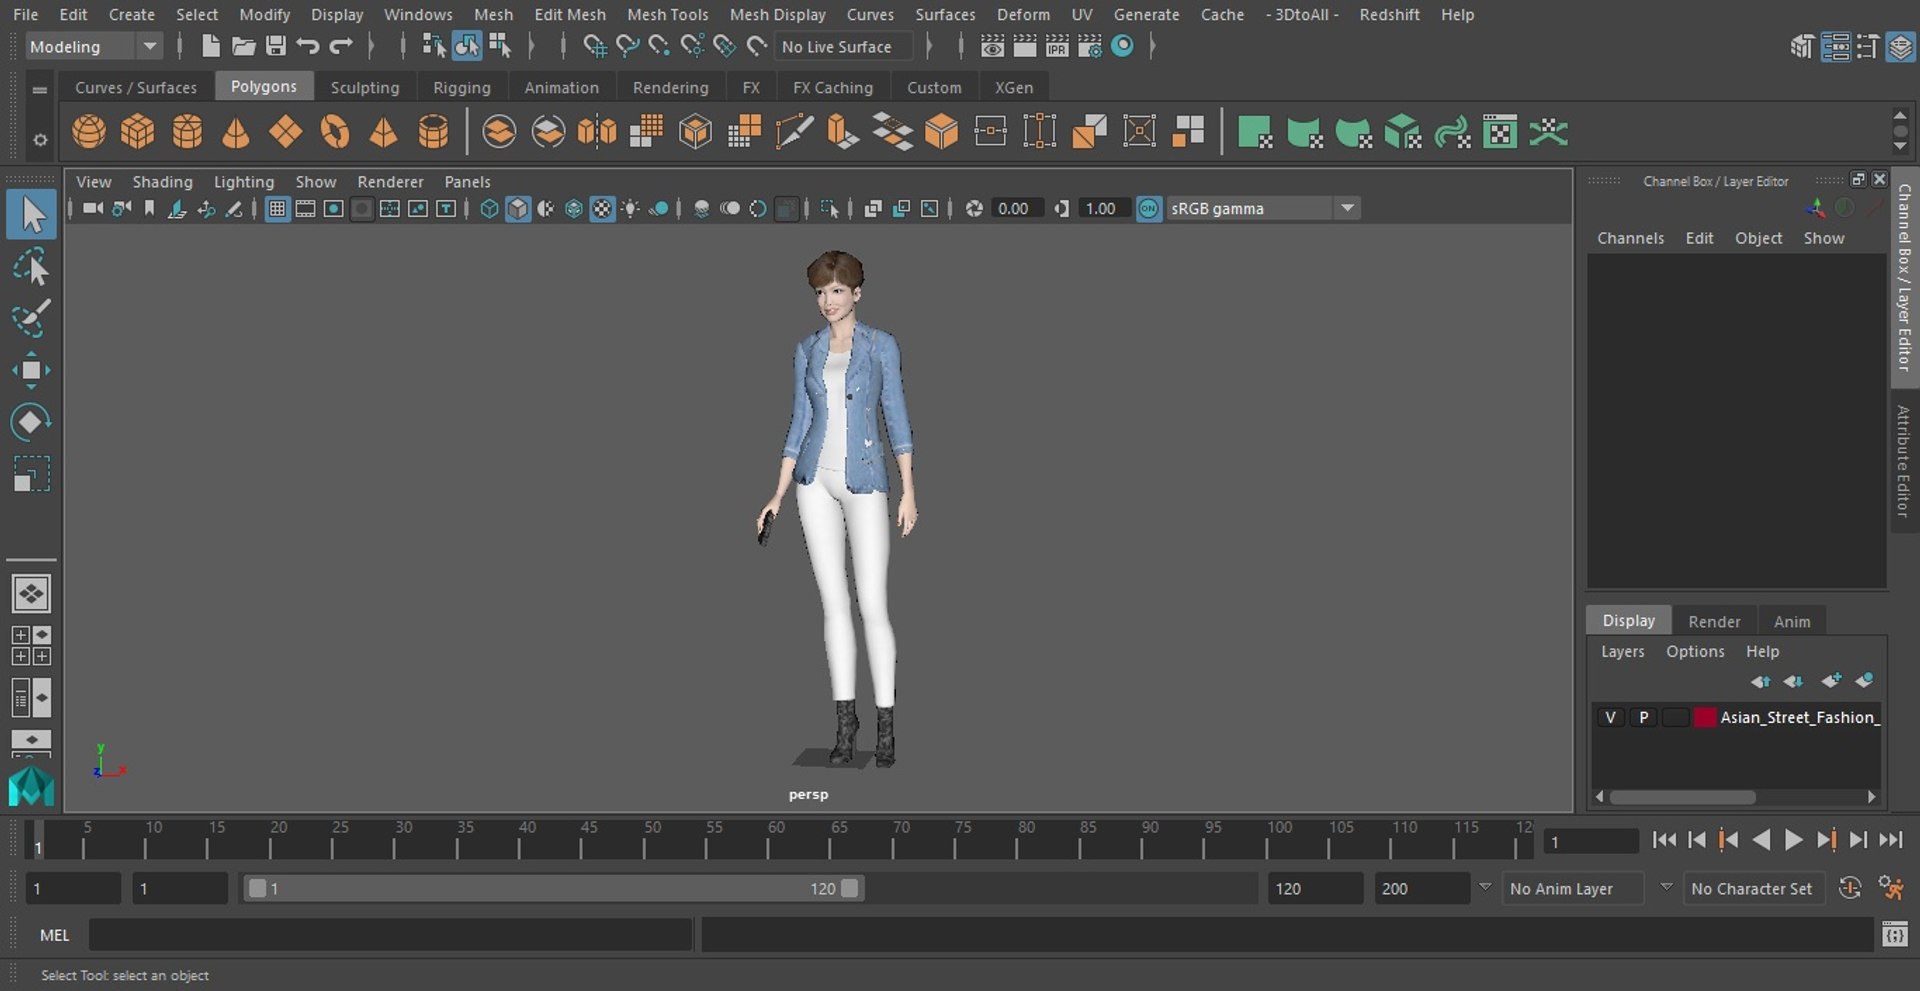
Task: Click the Undo arrow icon
Action: tap(308, 46)
